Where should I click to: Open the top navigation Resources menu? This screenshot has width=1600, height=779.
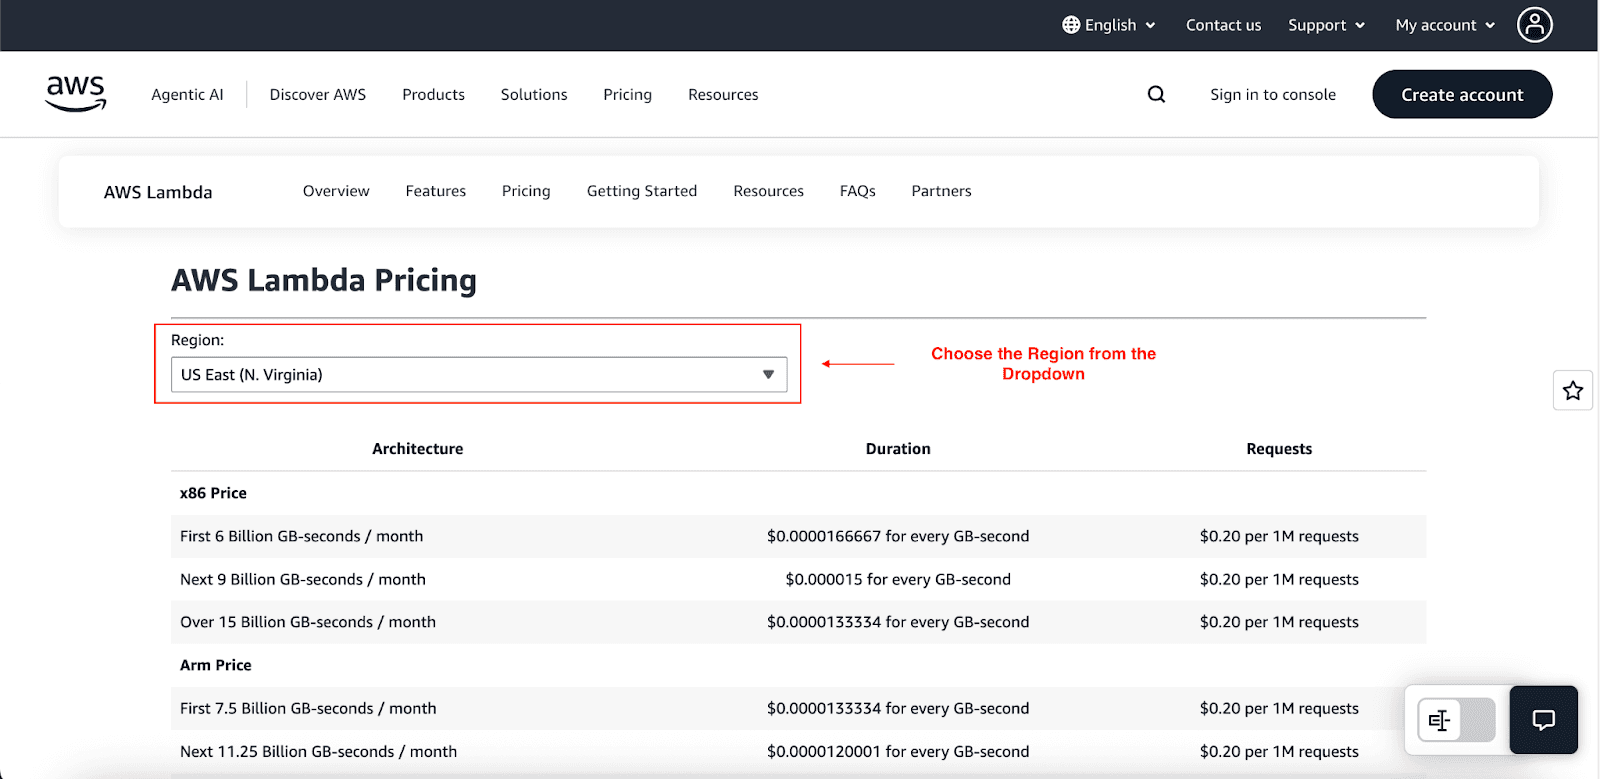pos(723,94)
